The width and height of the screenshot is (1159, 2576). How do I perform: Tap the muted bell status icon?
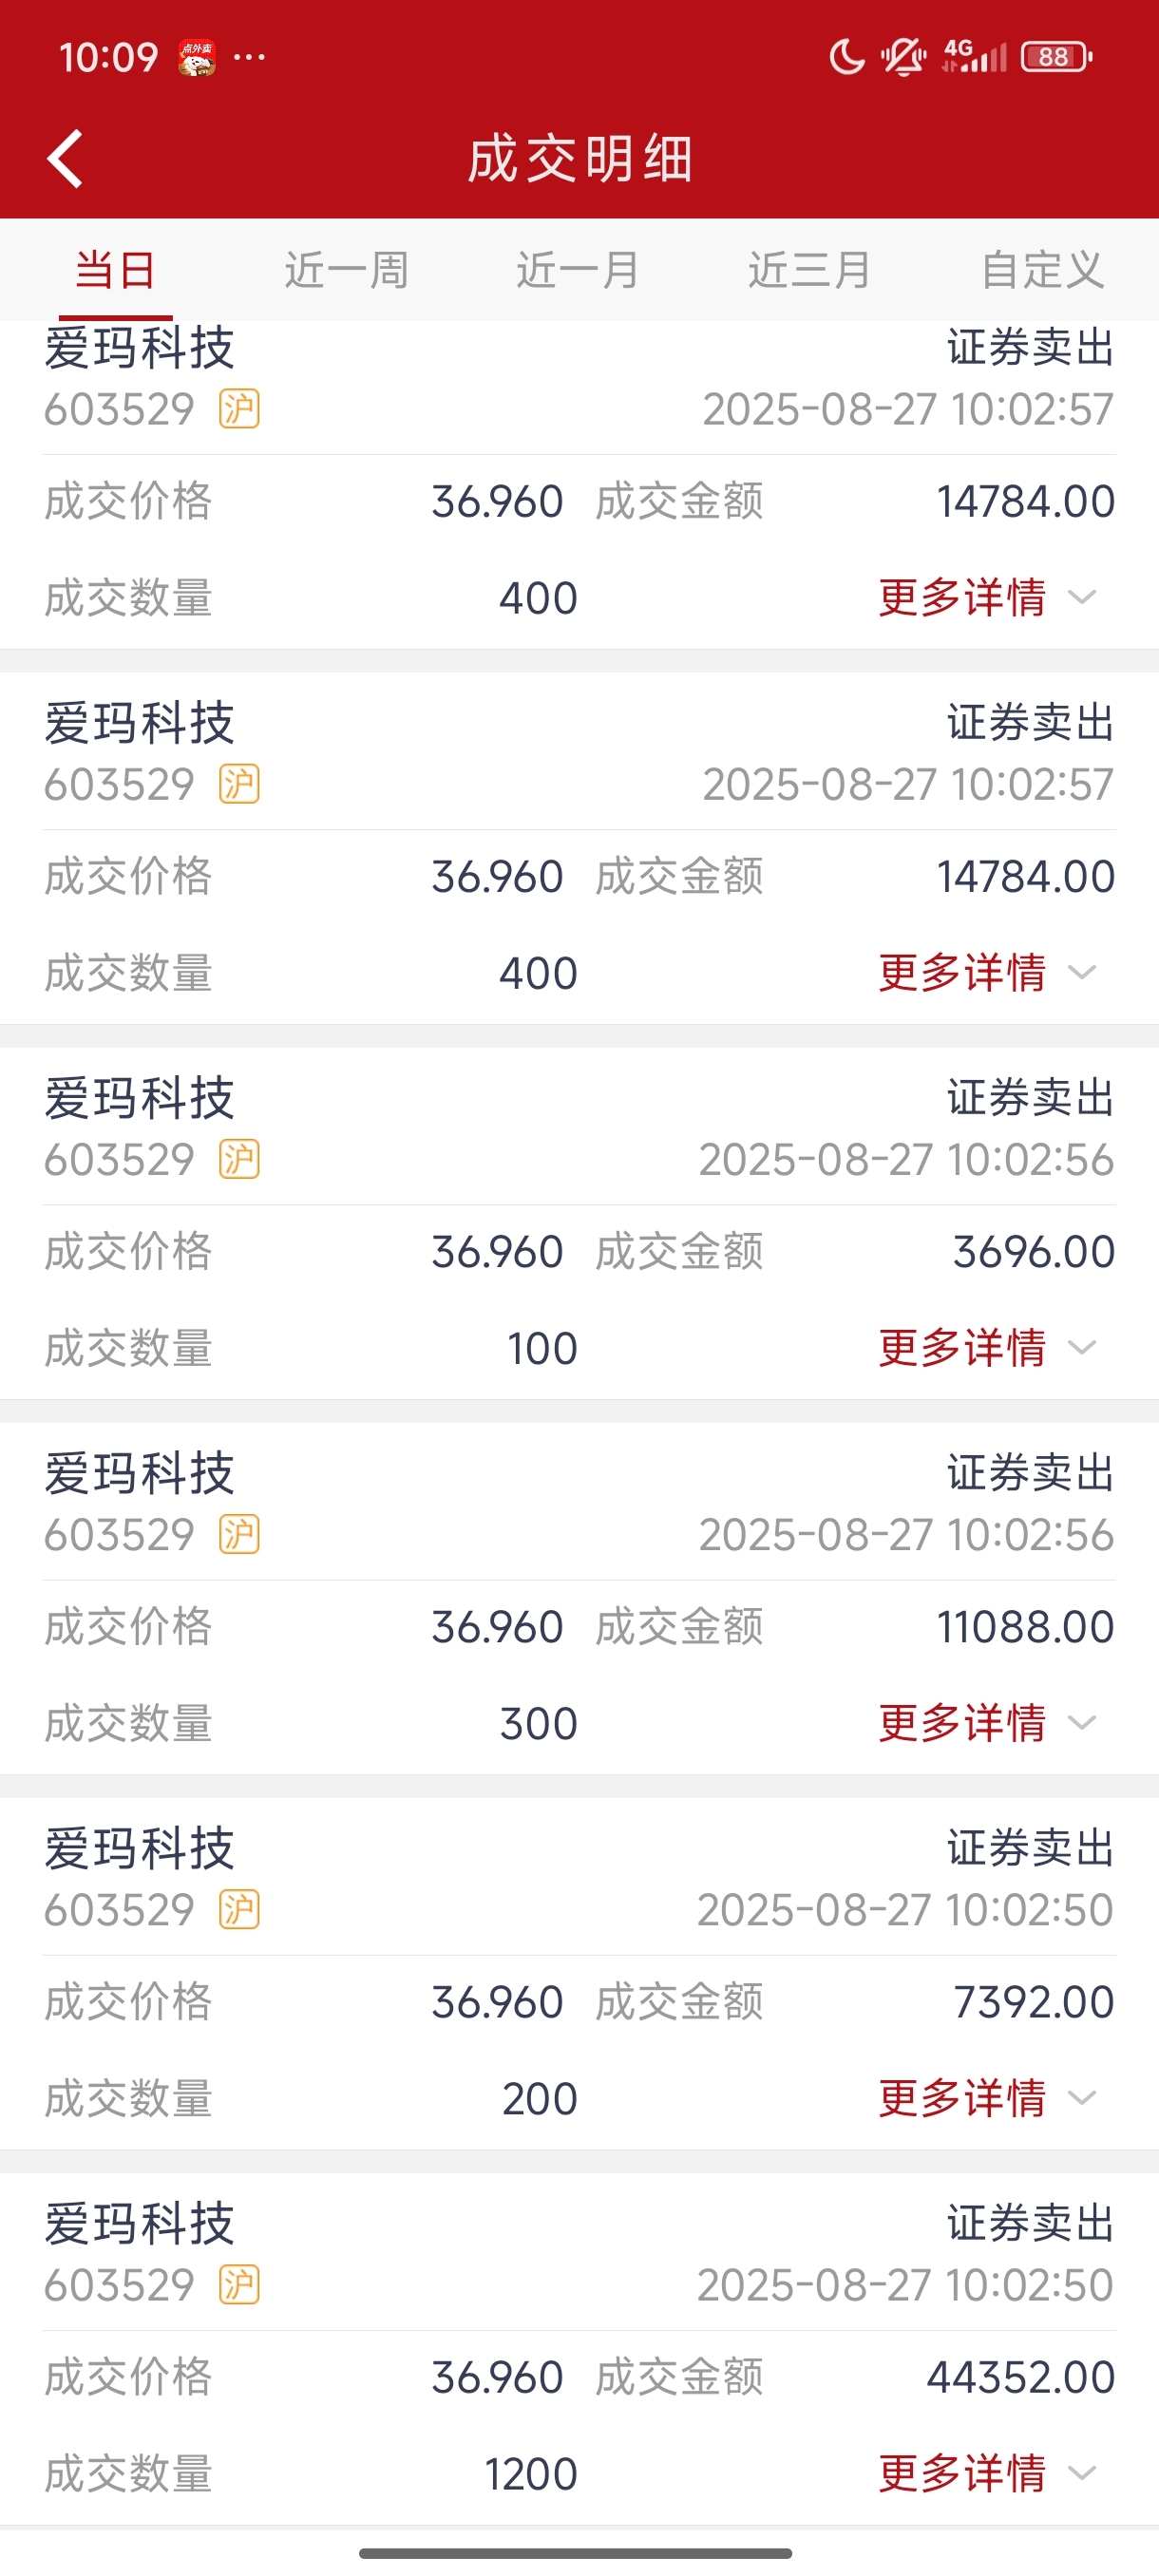click(903, 57)
